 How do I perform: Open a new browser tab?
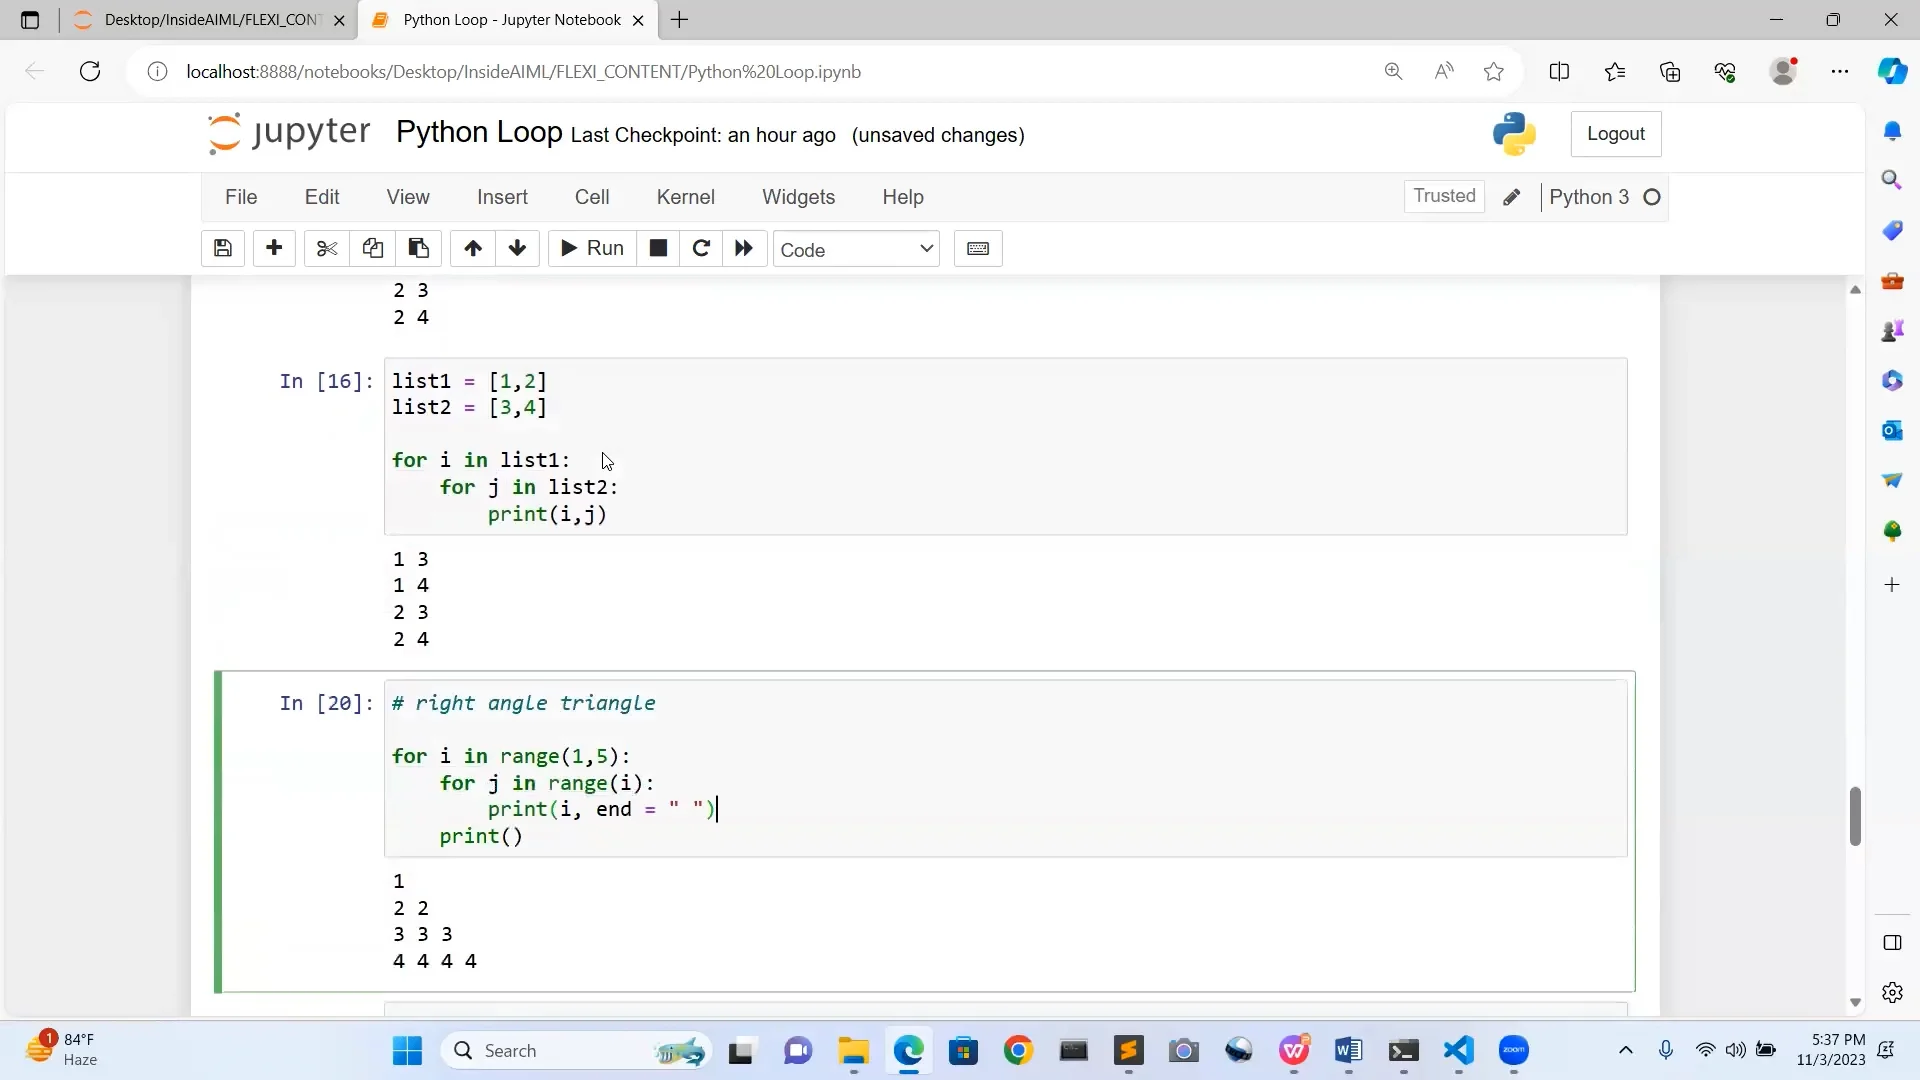pyautogui.click(x=680, y=20)
